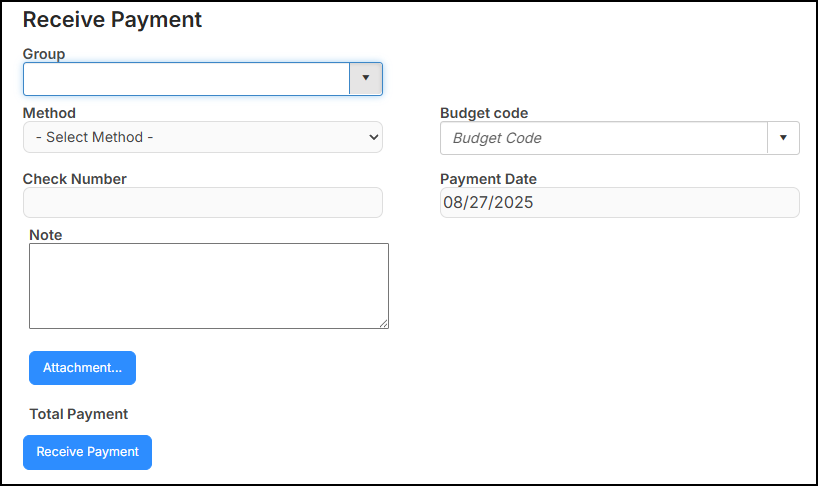Viewport: 818px width, 486px height.
Task: Click the Budget code label
Action: point(484,113)
